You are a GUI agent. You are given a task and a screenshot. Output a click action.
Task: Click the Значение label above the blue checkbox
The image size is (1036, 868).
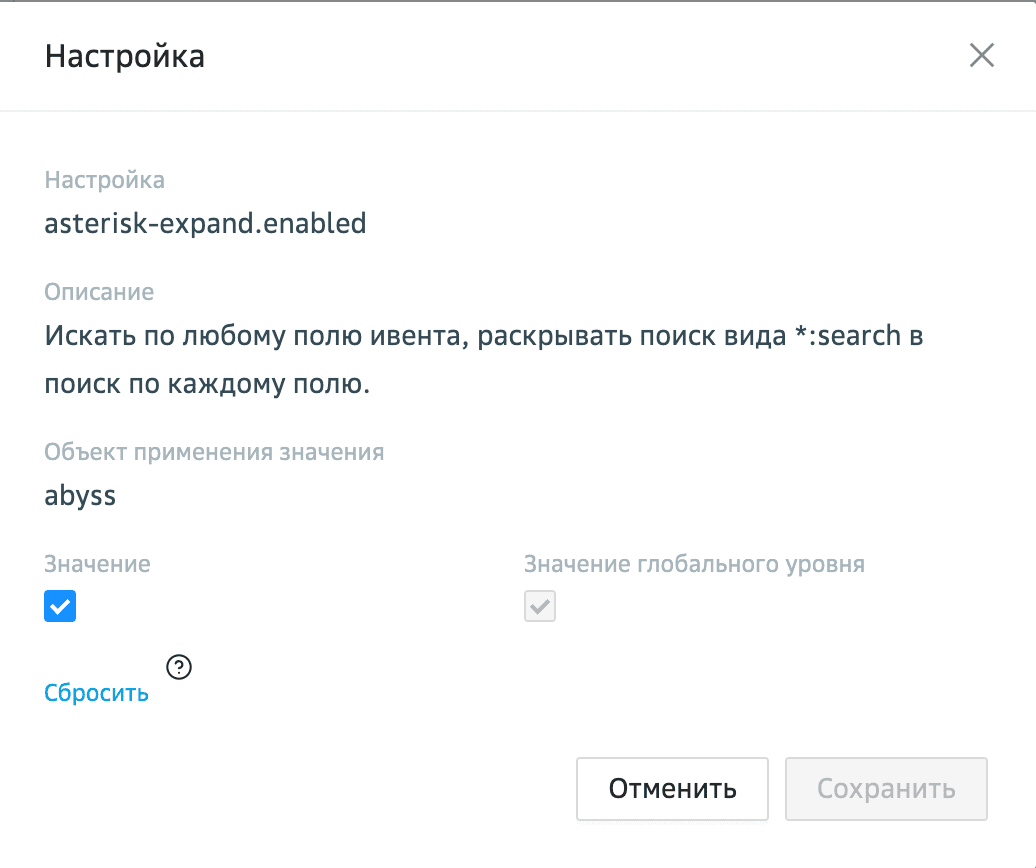coord(97,564)
